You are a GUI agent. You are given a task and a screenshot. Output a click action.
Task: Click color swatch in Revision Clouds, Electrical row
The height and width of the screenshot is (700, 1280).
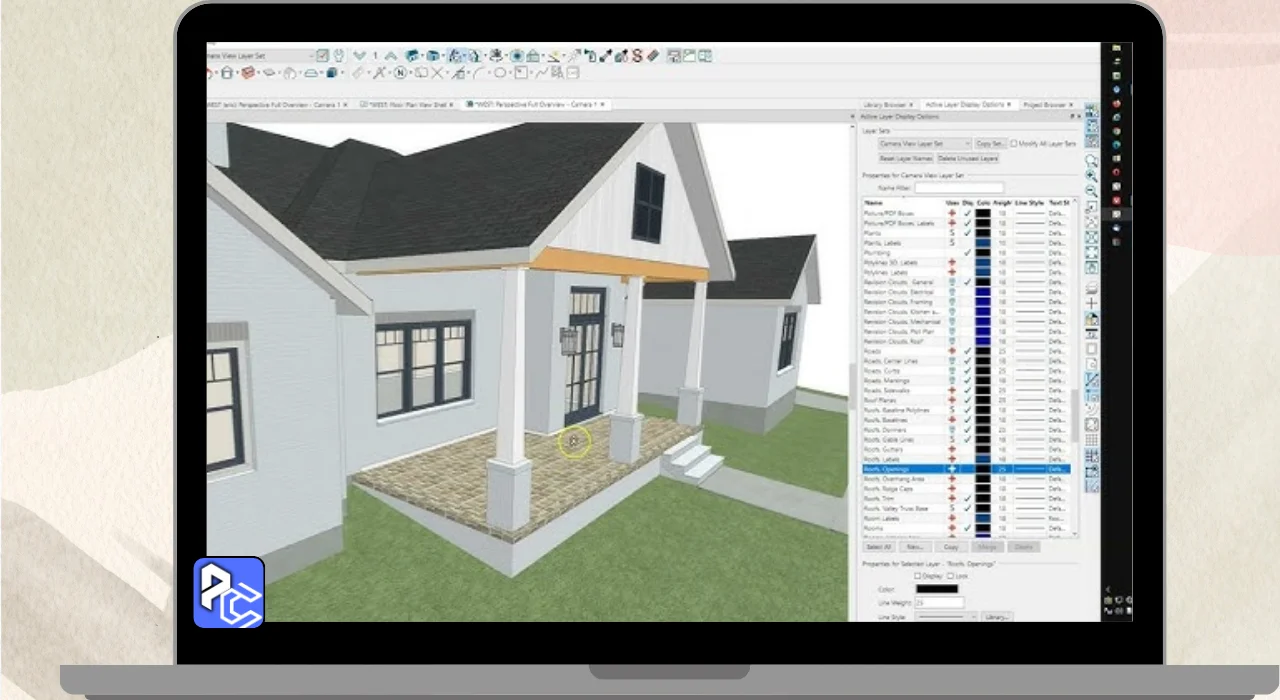(983, 292)
